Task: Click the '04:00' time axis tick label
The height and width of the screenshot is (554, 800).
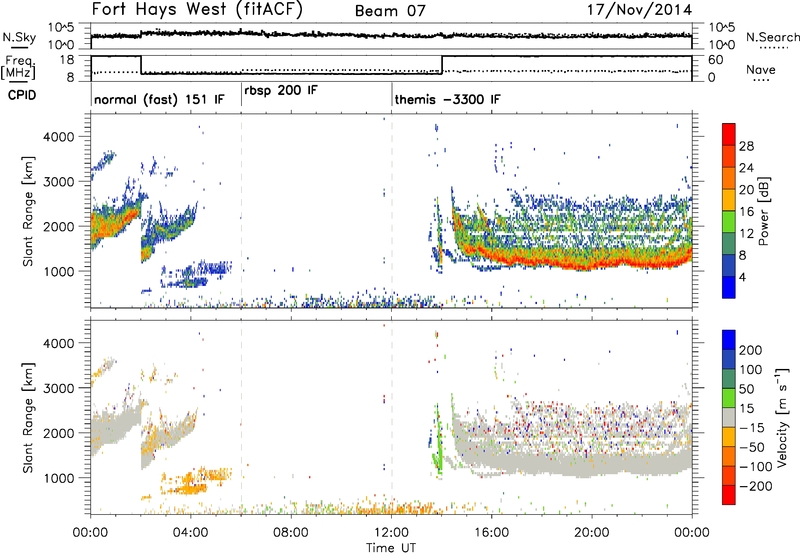Action: [x=191, y=533]
